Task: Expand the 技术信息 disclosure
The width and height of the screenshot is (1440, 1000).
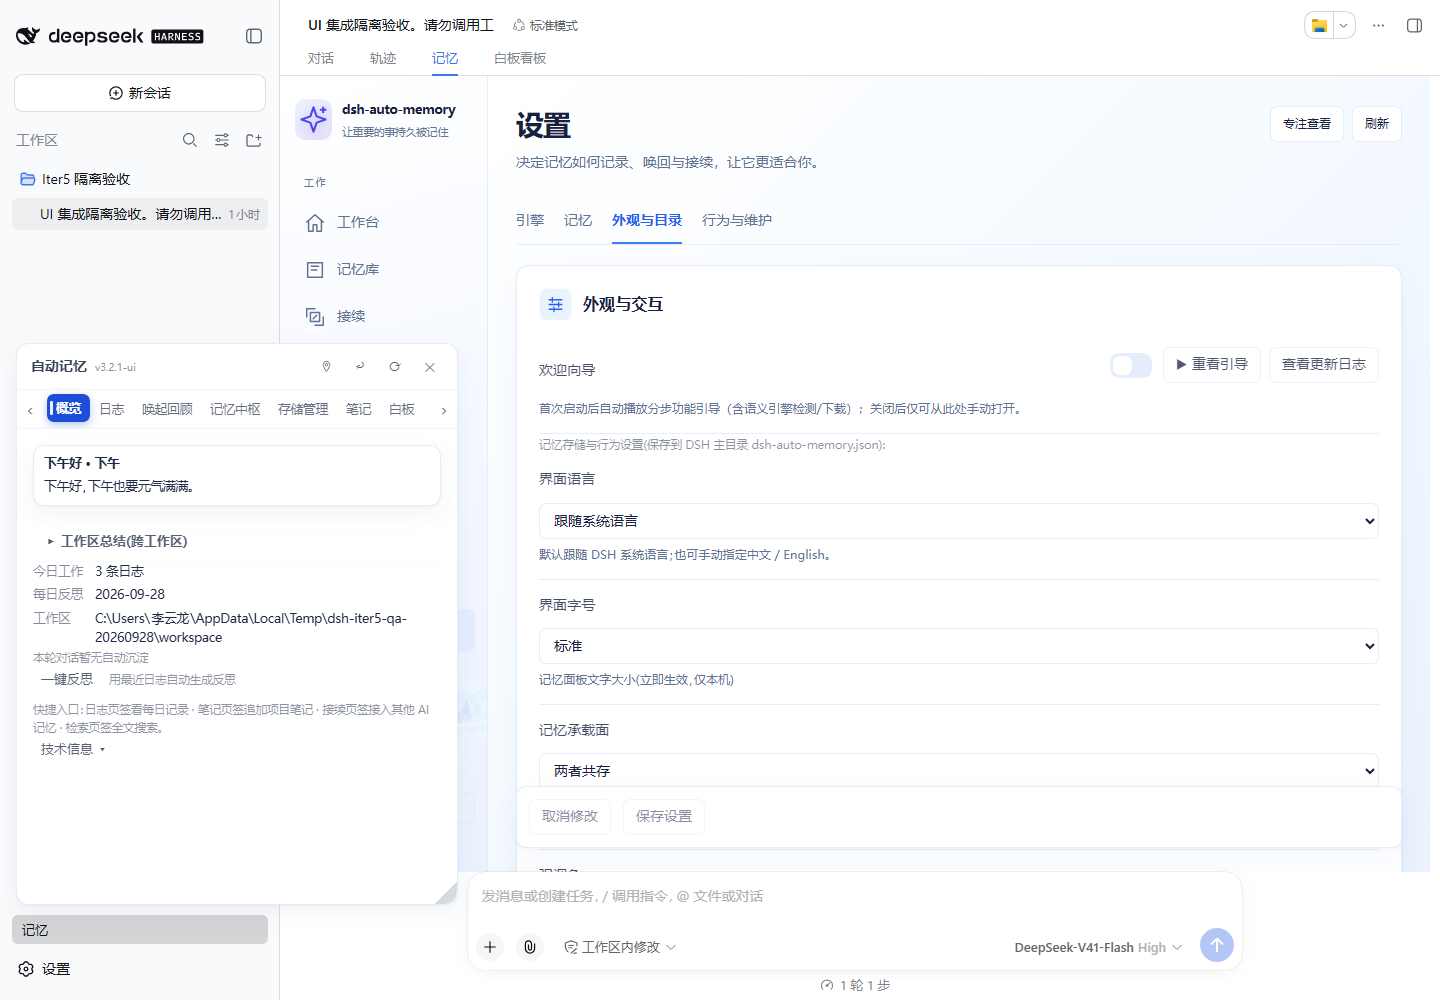Action: 73,749
